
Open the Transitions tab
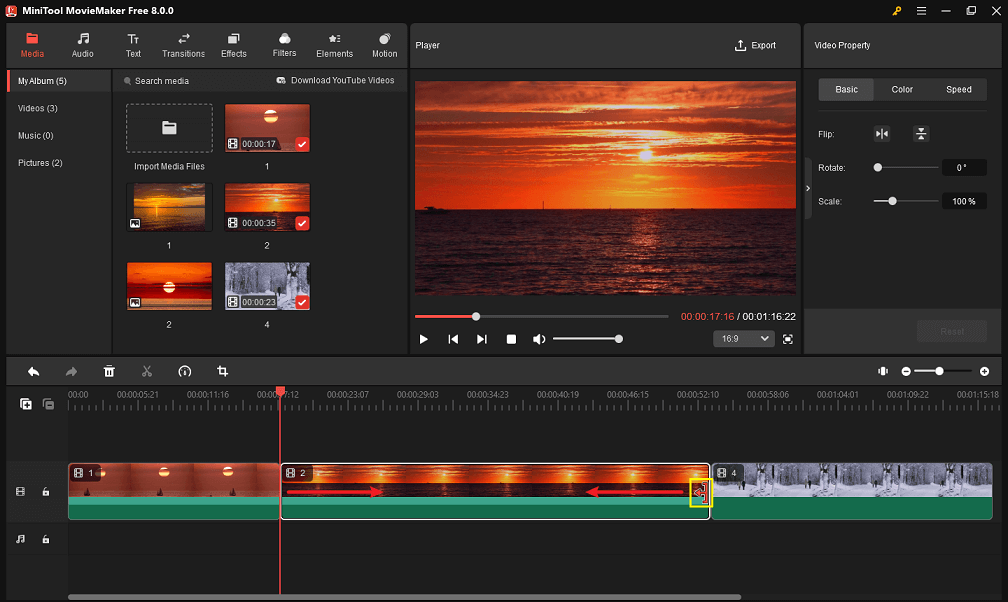click(183, 46)
